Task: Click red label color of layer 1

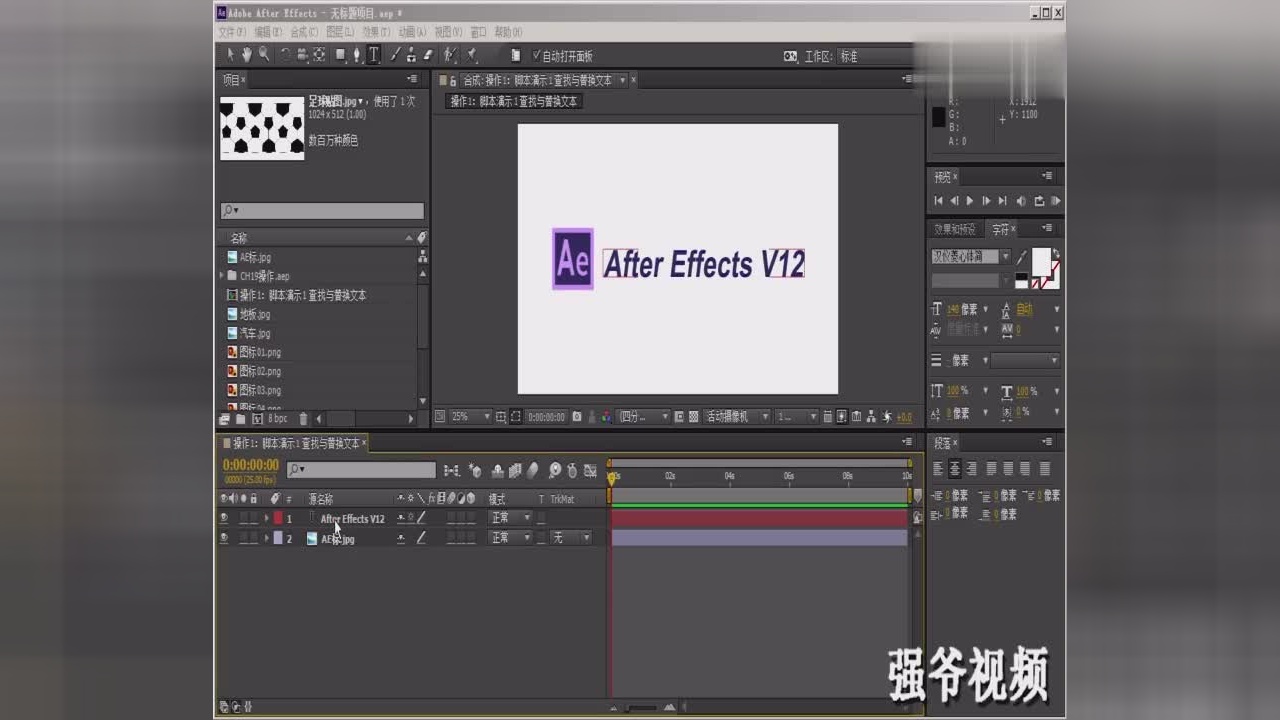Action: 278,518
